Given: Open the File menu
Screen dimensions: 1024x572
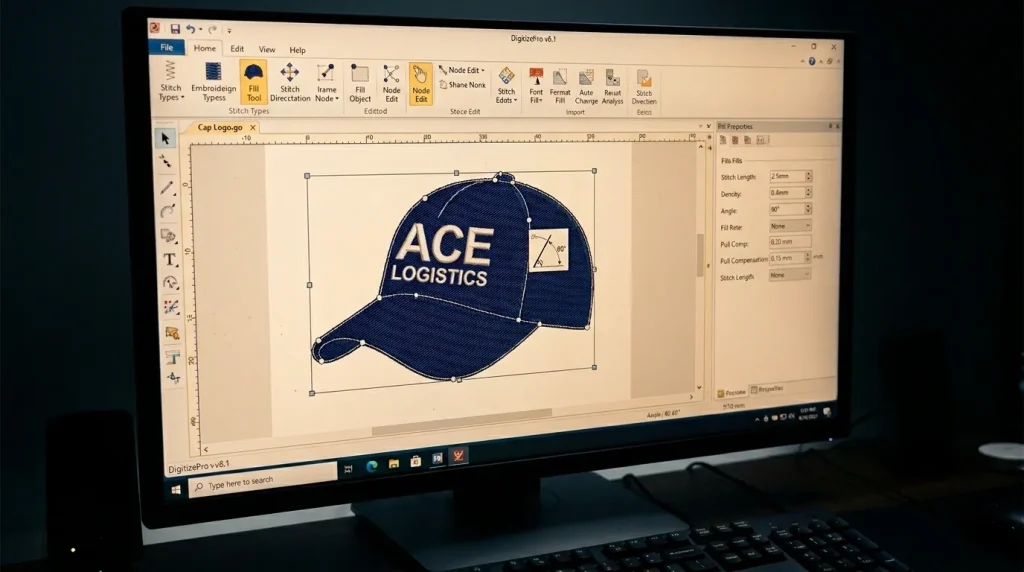Looking at the screenshot, I should click(167, 47).
